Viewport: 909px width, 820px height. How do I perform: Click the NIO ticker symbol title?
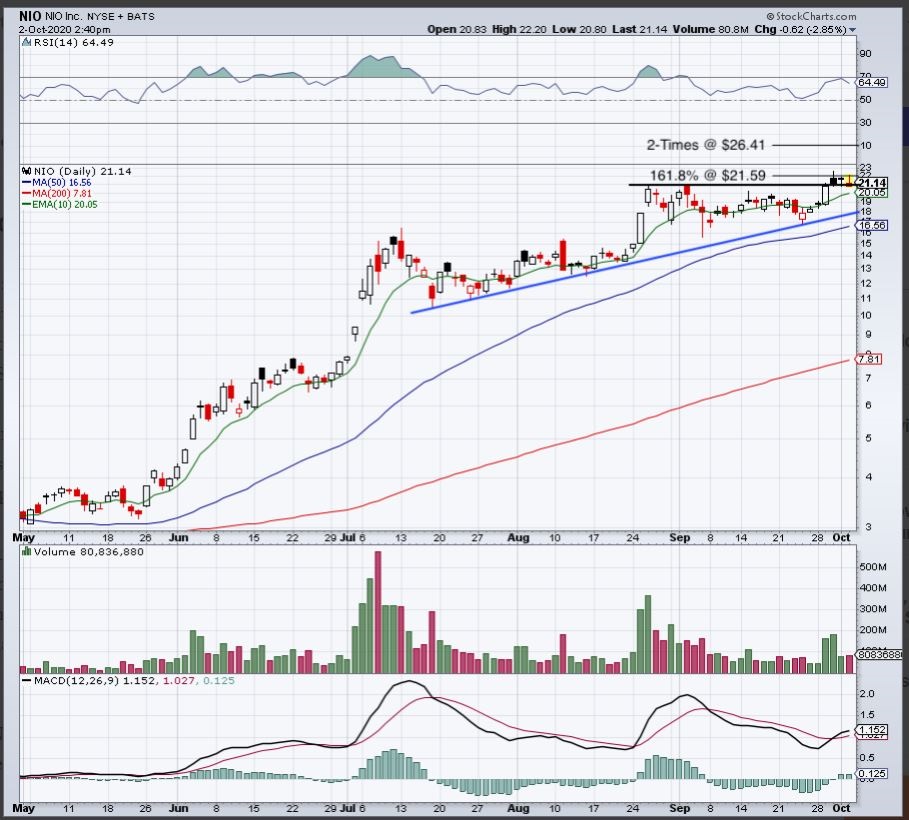[30, 16]
